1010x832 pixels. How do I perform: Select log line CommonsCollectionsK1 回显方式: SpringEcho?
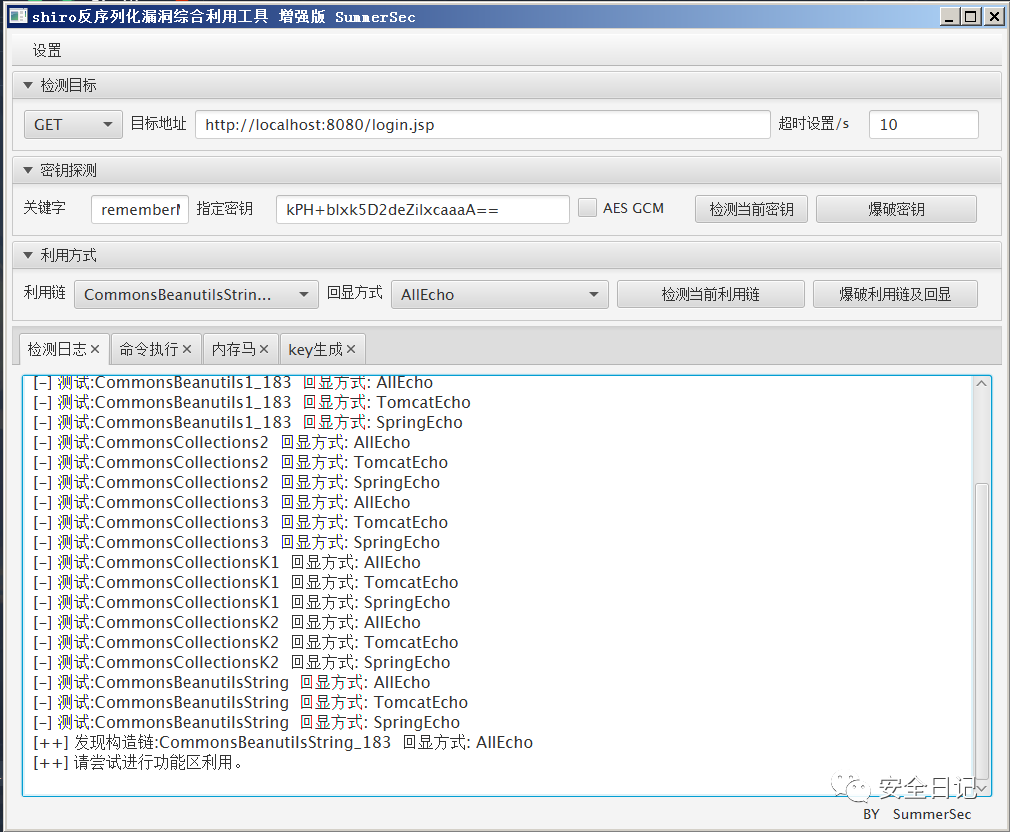(x=242, y=602)
